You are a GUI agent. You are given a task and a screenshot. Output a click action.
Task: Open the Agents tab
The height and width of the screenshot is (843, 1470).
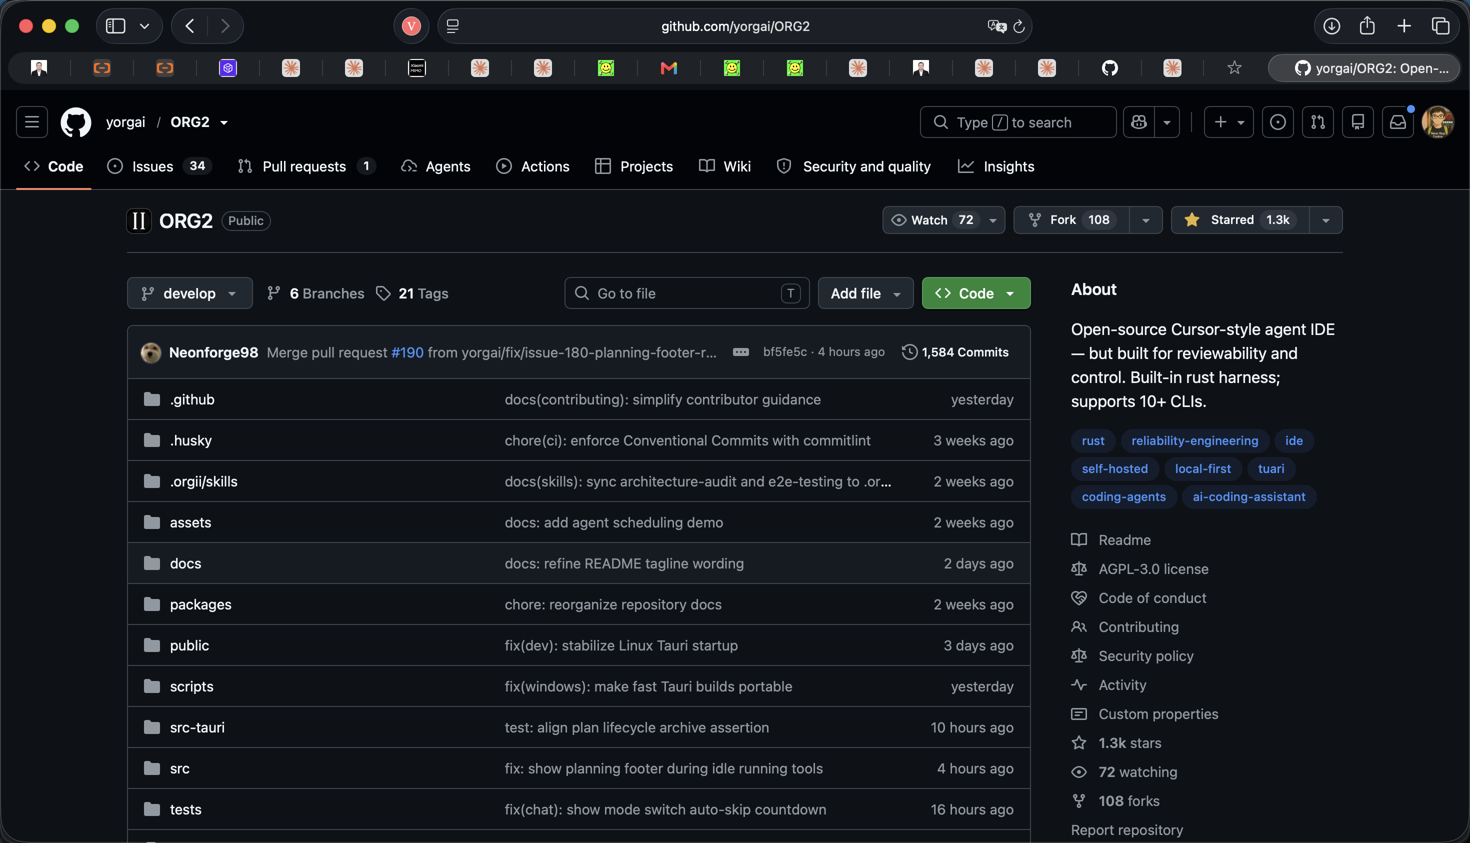[435, 167]
